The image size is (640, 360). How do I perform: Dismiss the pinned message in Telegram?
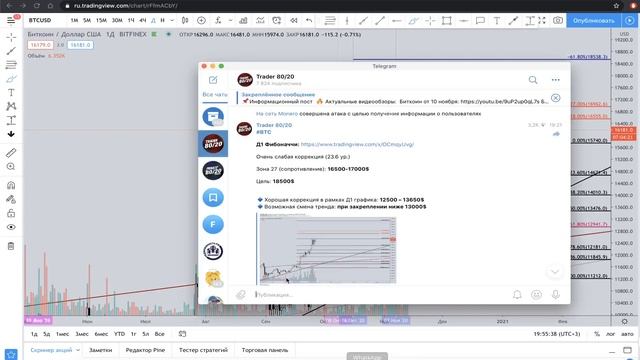tap(556, 98)
